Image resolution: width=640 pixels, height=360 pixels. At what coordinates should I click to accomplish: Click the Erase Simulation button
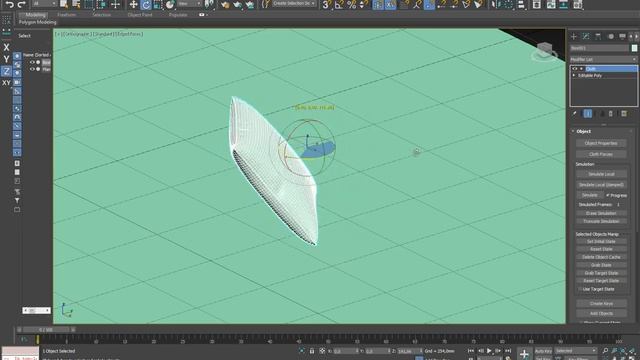[x=601, y=213]
